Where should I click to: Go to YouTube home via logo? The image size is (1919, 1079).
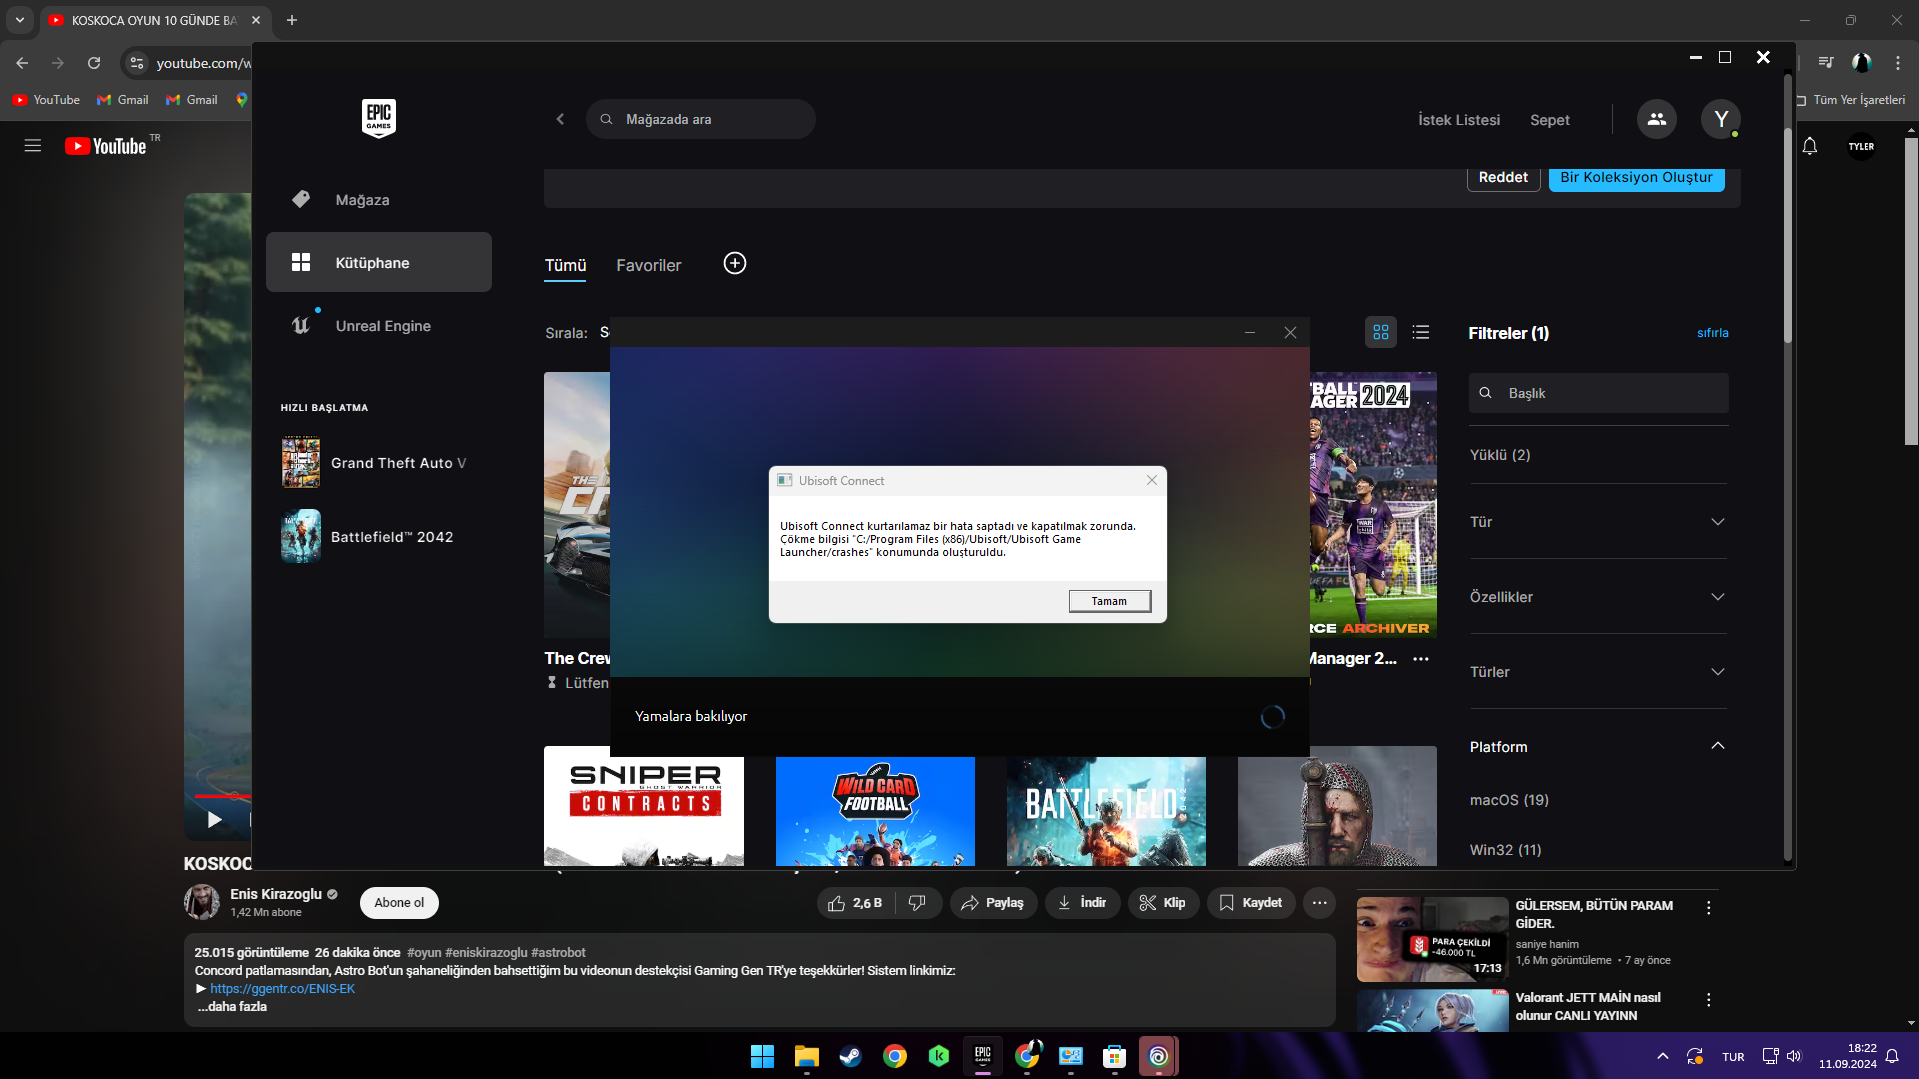(x=106, y=146)
